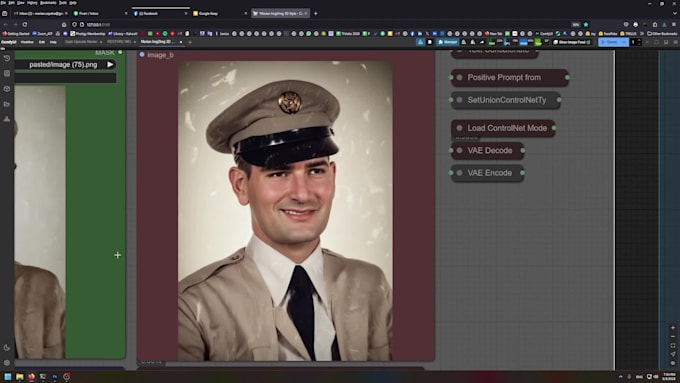Switch to the RESTORE IMG workflow tab
This screenshot has height=383, width=680.
coord(119,42)
